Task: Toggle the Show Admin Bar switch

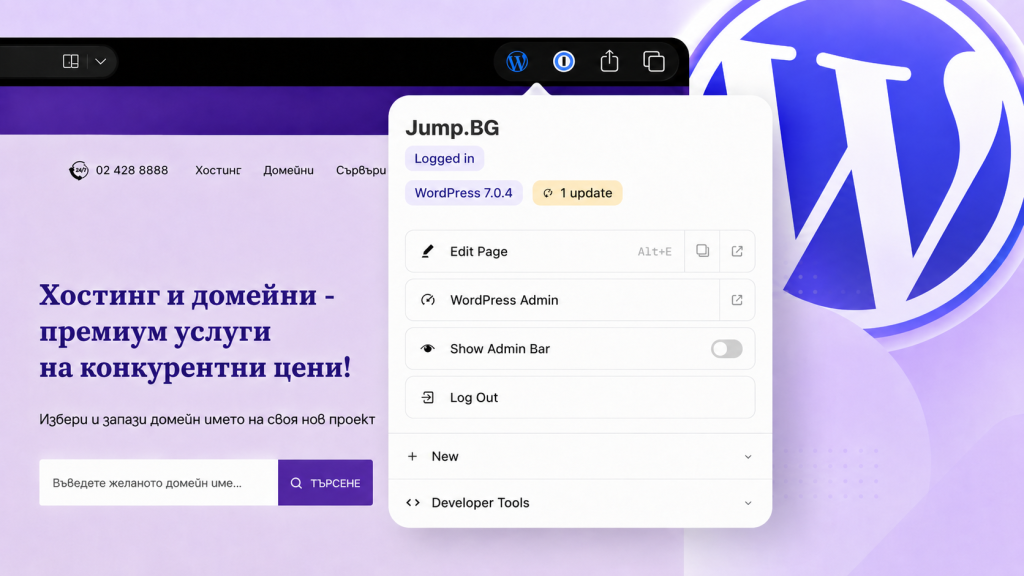Action: tap(727, 349)
